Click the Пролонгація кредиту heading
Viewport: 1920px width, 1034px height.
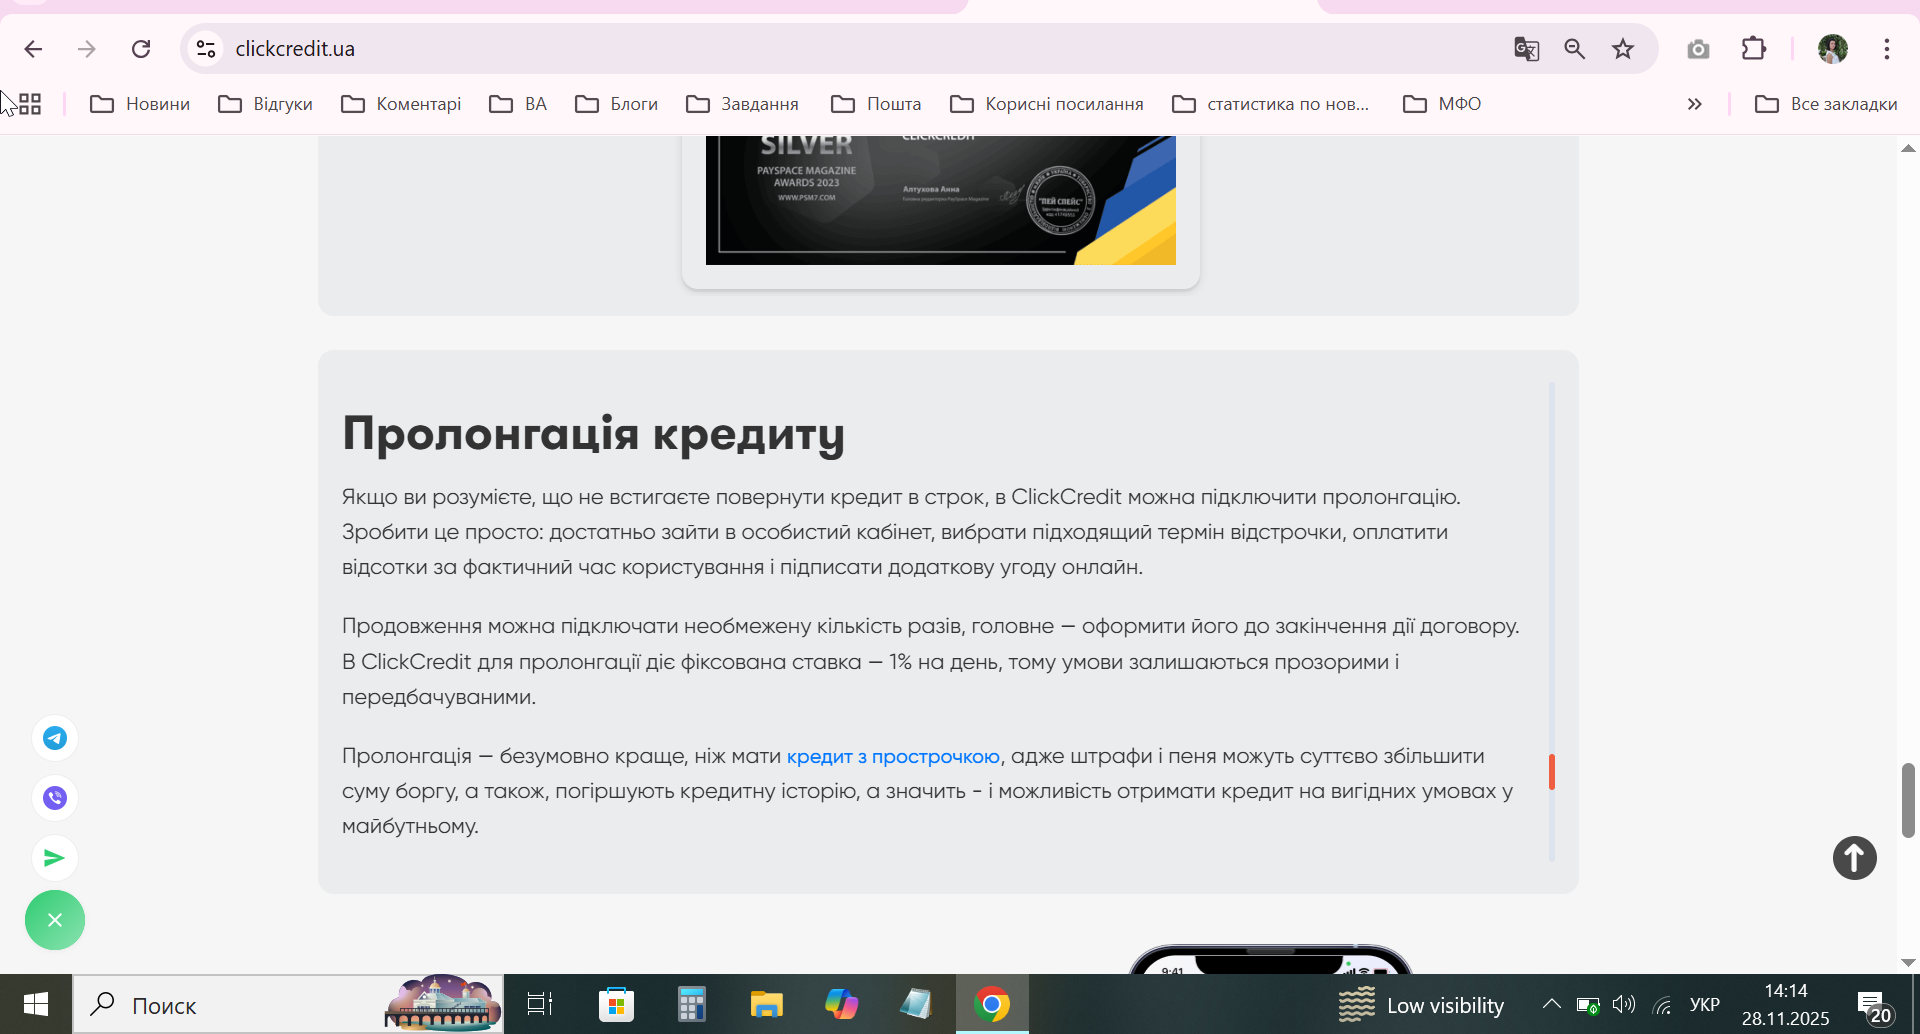tap(593, 434)
